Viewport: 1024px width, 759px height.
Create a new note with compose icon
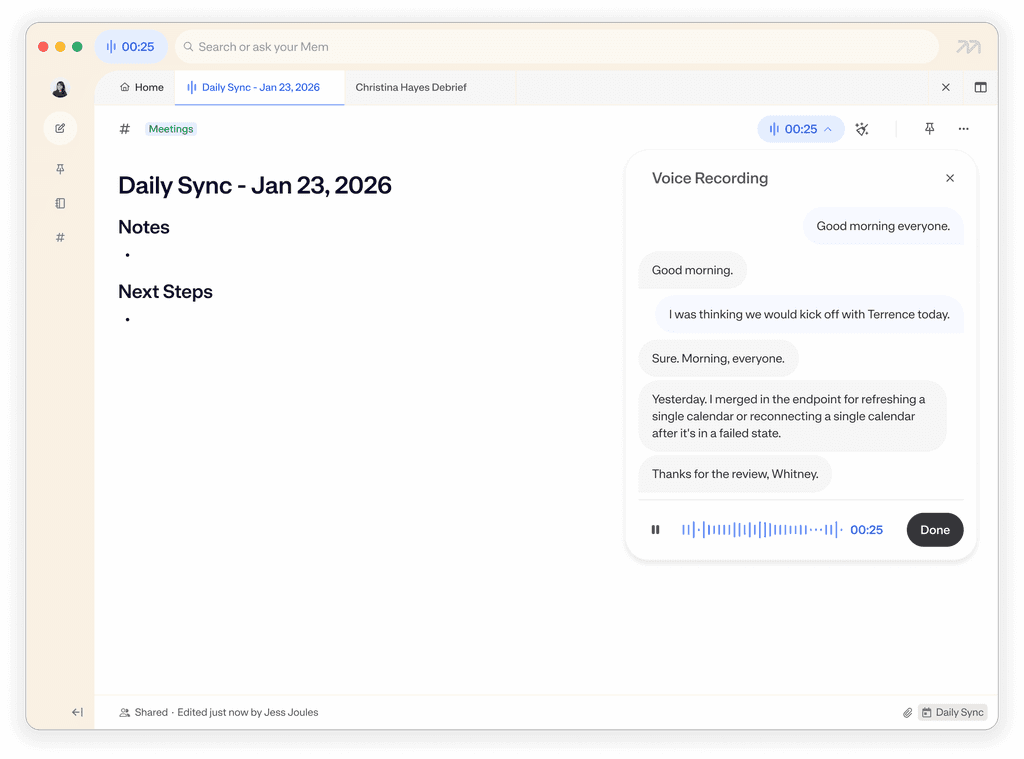coord(60,128)
